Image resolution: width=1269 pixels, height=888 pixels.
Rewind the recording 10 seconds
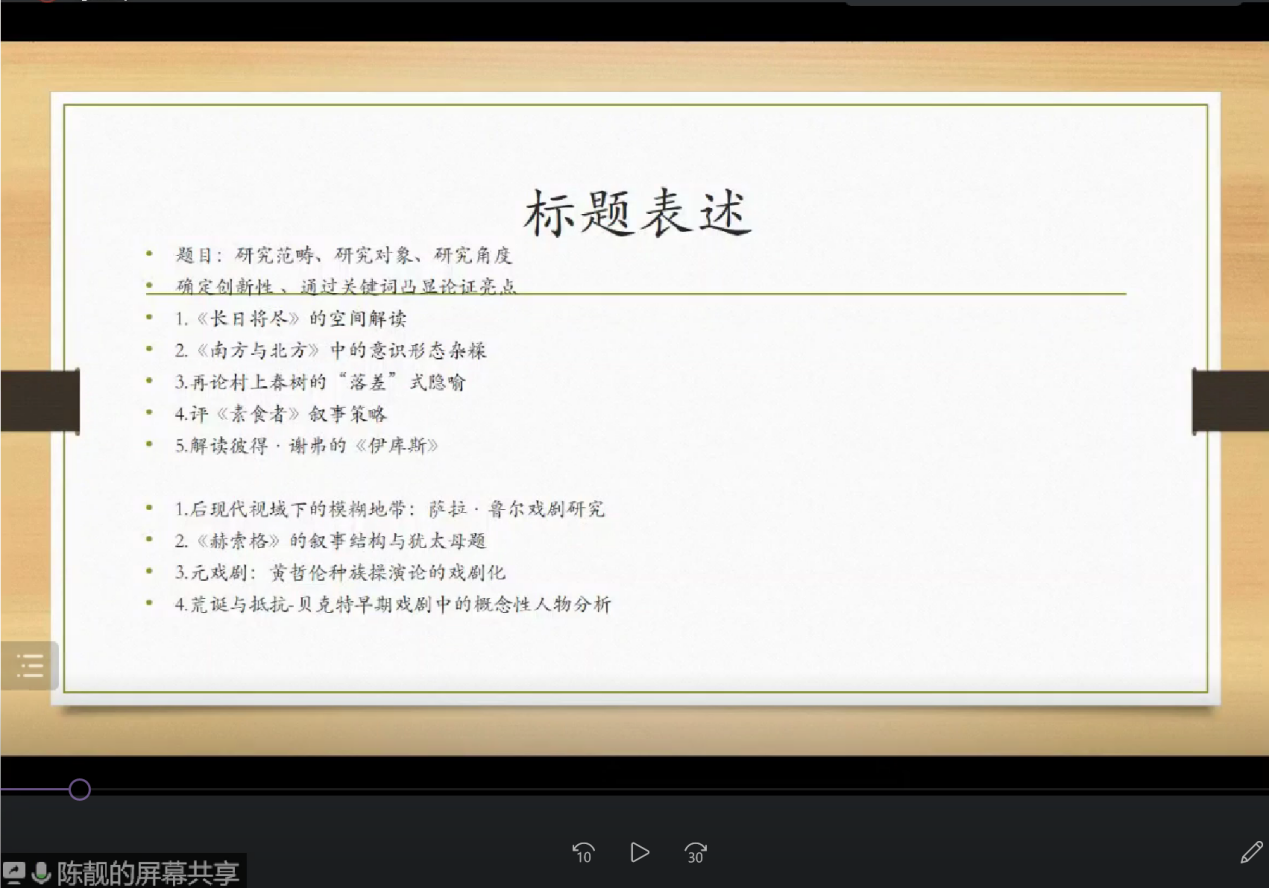583,852
